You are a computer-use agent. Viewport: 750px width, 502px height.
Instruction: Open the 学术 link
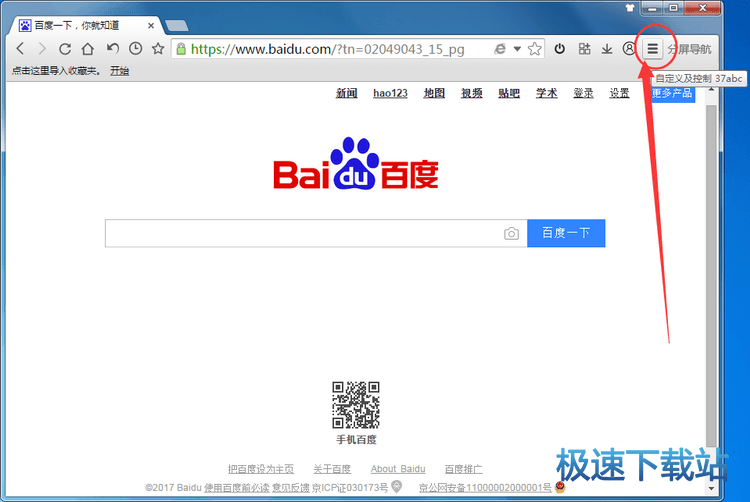tap(546, 93)
